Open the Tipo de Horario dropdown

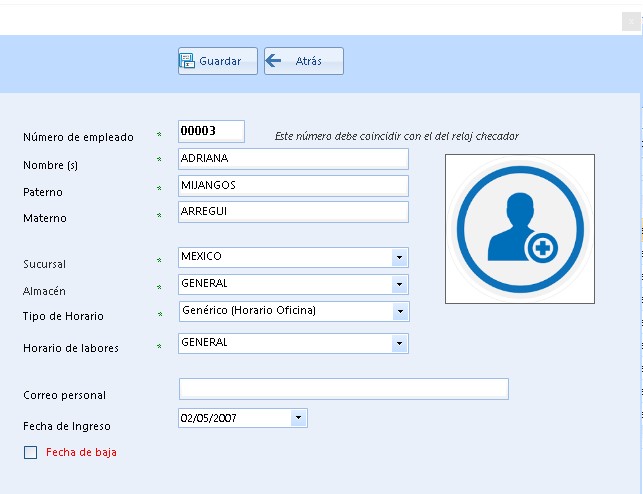tap(400, 312)
